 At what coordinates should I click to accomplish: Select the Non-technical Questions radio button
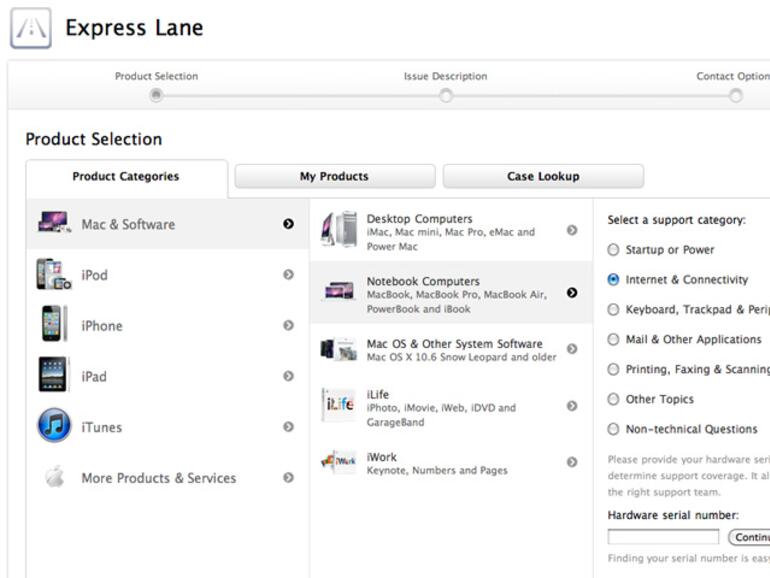[x=613, y=430]
